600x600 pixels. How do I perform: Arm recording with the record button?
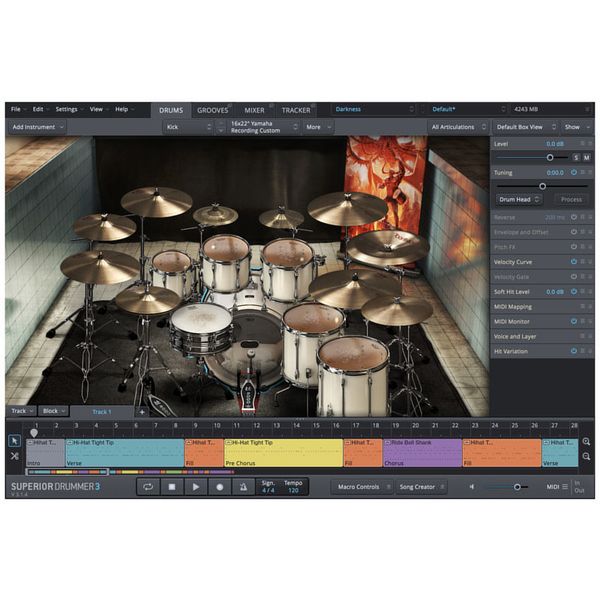(x=219, y=487)
